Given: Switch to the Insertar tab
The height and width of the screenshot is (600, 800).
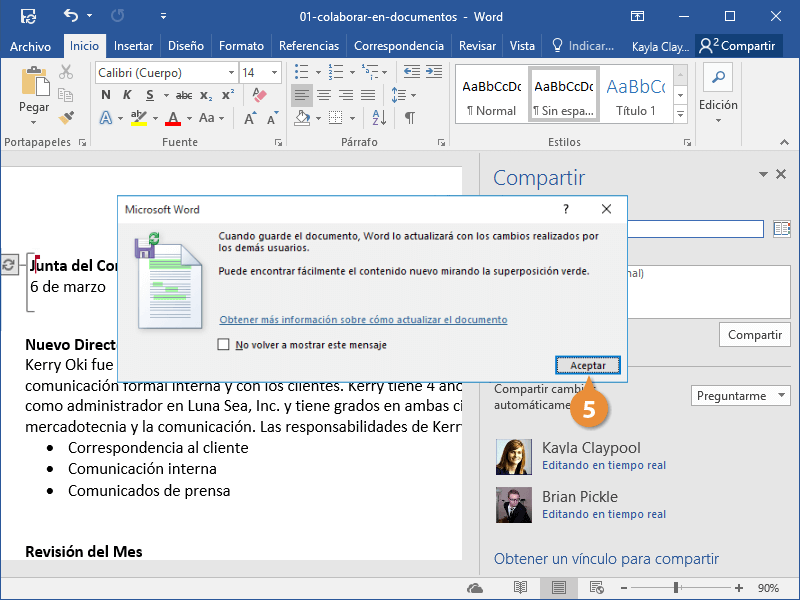Looking at the screenshot, I should (x=133, y=46).
